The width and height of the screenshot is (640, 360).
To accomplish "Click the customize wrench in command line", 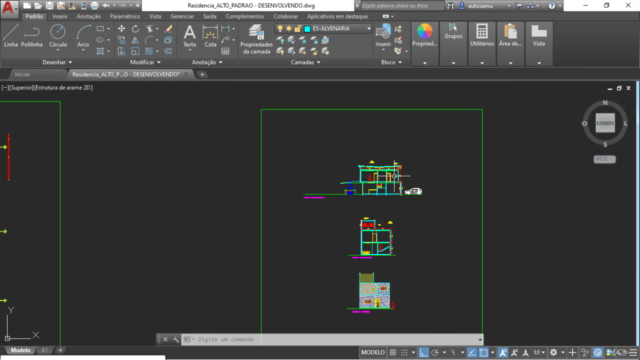I will coord(176,339).
